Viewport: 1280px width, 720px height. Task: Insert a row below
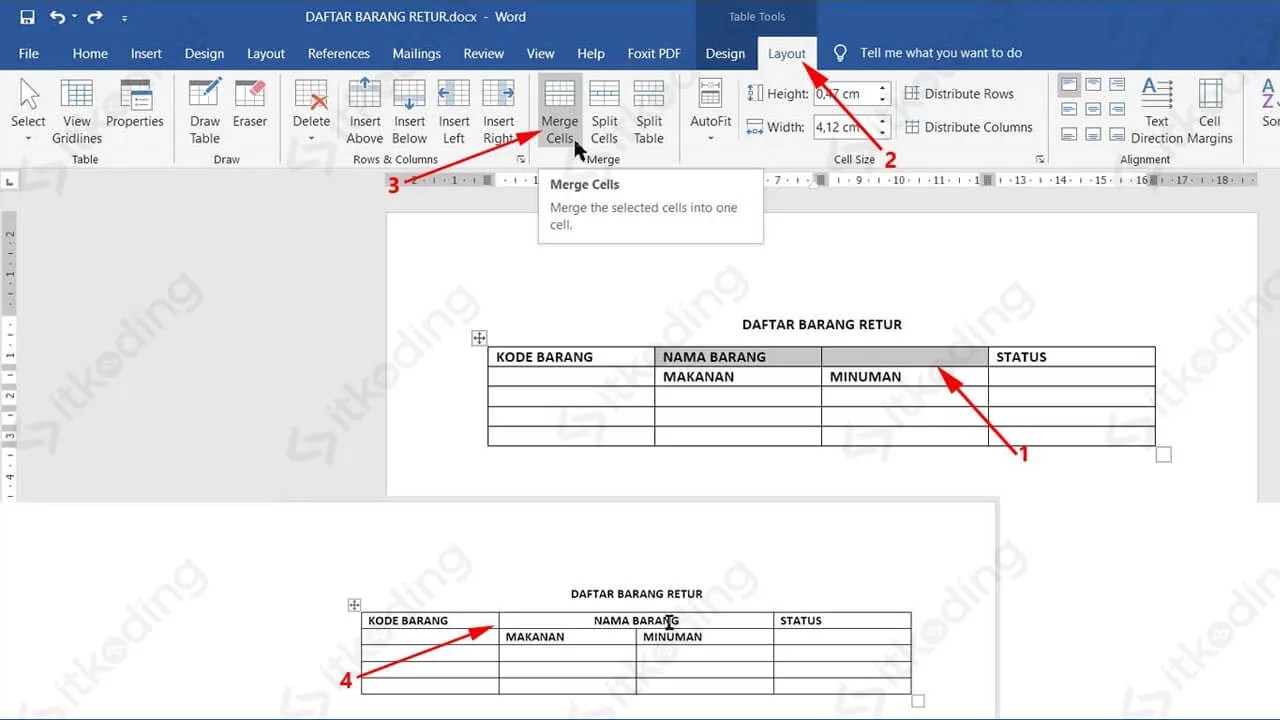pos(409,112)
